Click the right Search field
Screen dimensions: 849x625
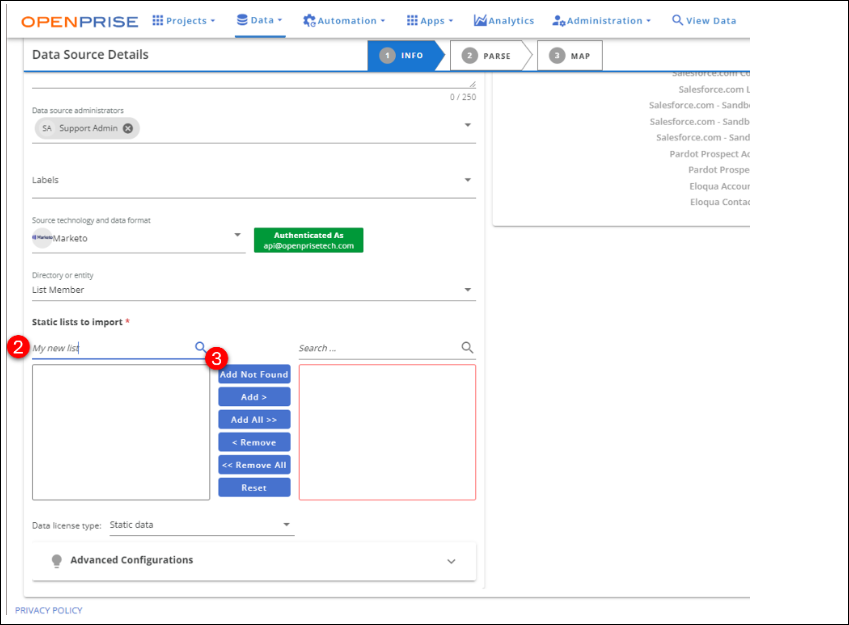pyautogui.click(x=379, y=348)
